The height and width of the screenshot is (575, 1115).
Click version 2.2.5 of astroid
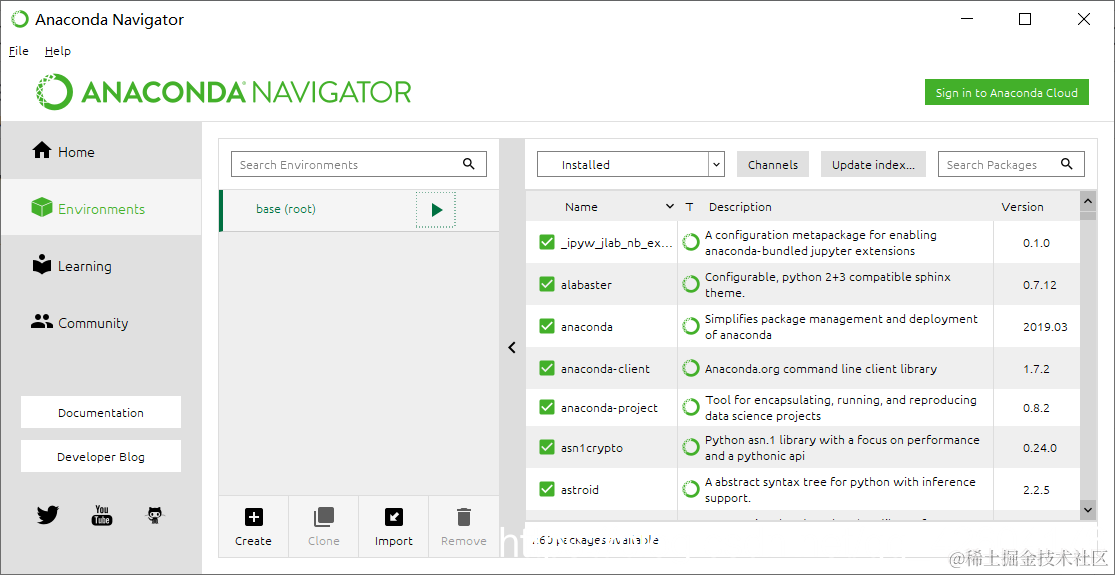[1036, 490]
